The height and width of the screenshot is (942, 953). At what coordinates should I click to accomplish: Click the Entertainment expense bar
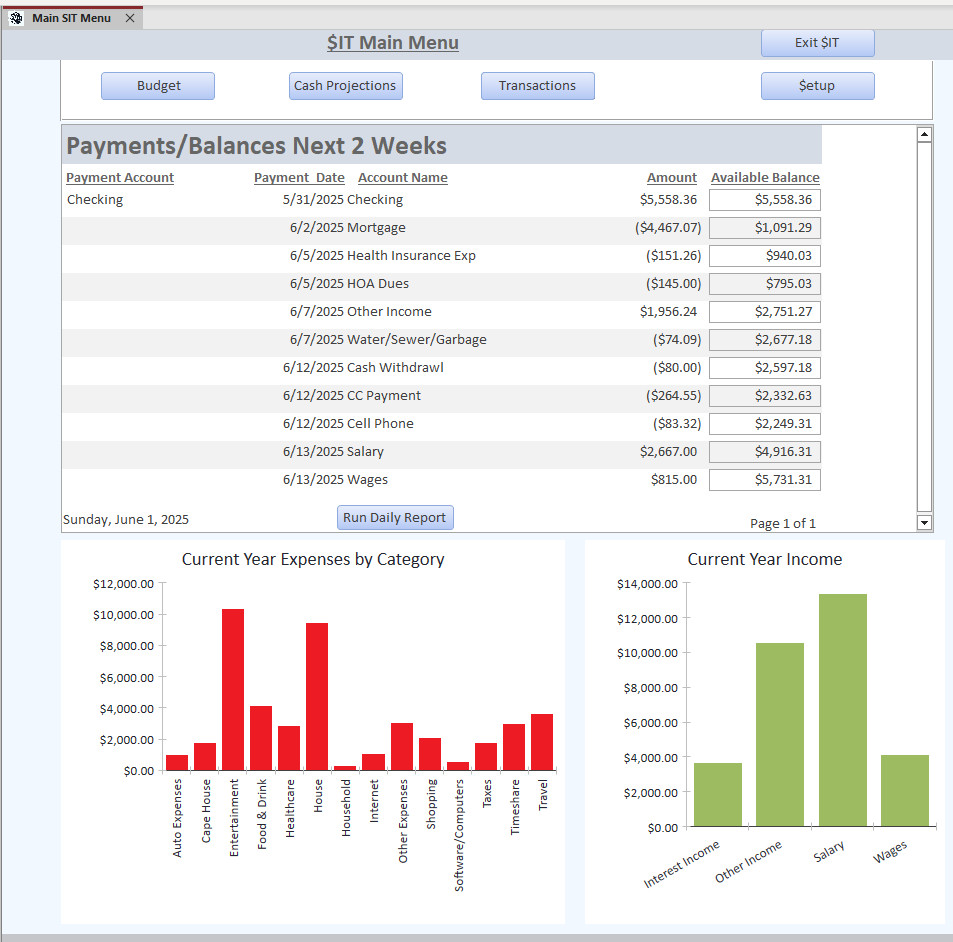[233, 690]
